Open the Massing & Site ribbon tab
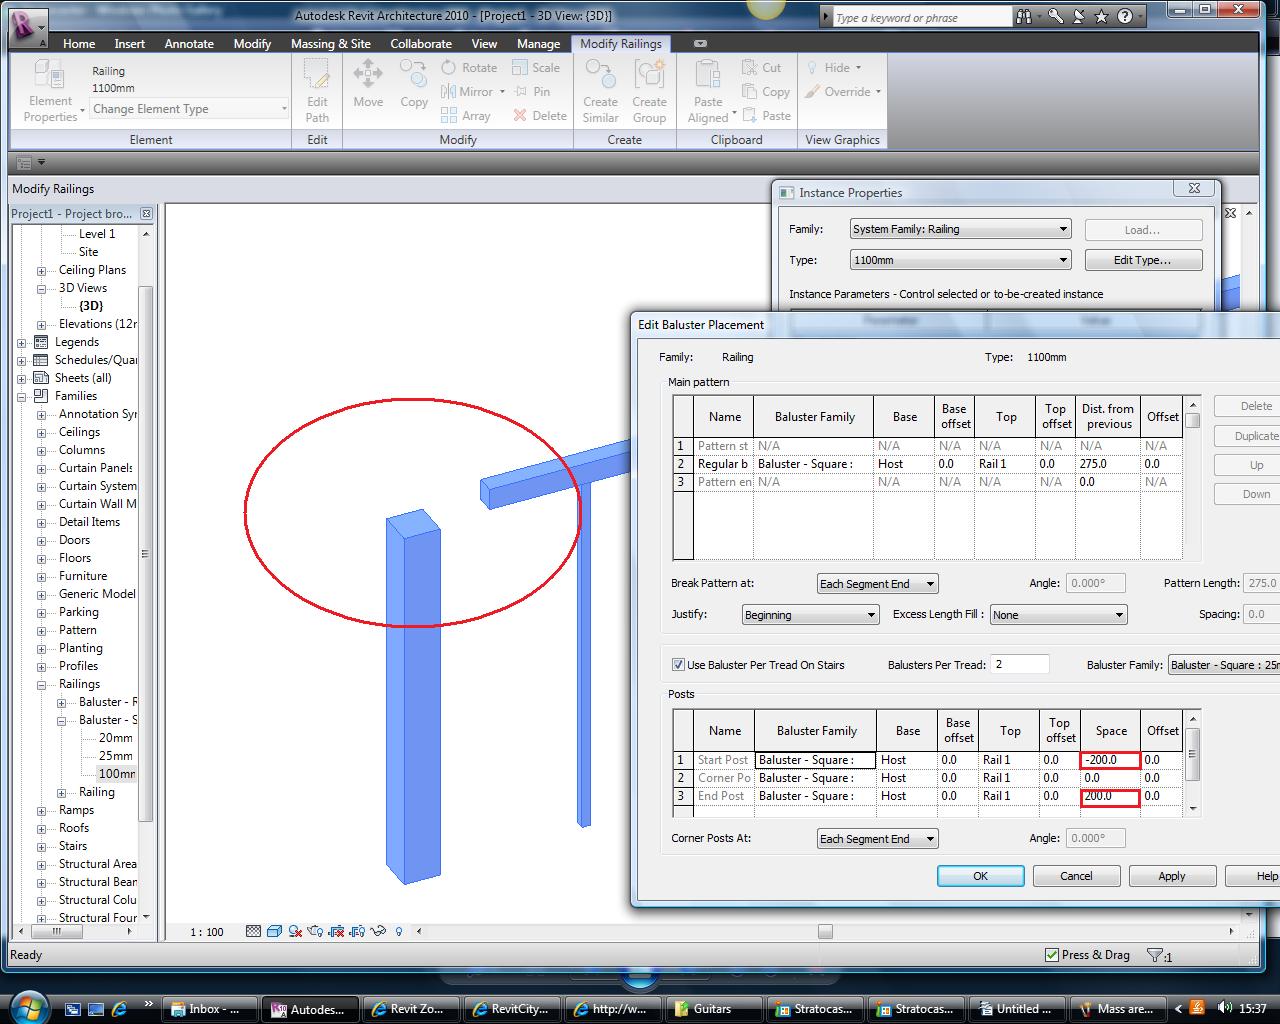Viewport: 1280px width, 1024px height. click(x=330, y=44)
